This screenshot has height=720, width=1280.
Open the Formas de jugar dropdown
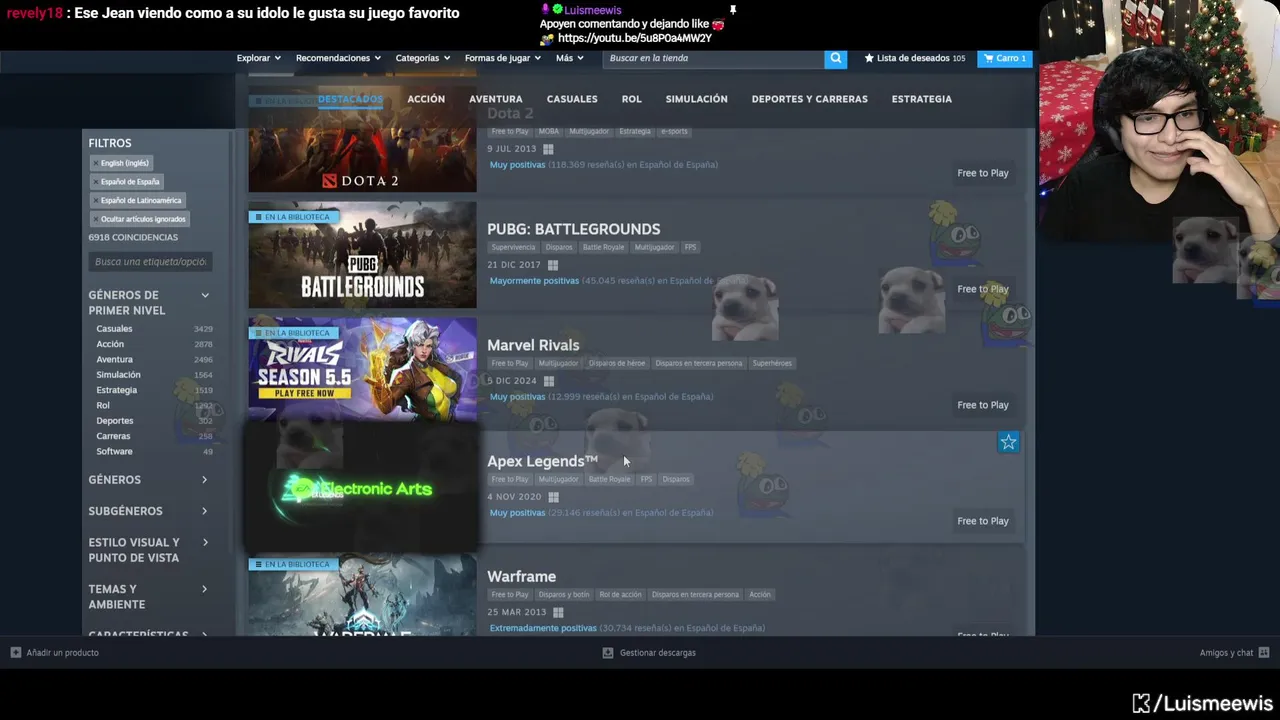502,58
